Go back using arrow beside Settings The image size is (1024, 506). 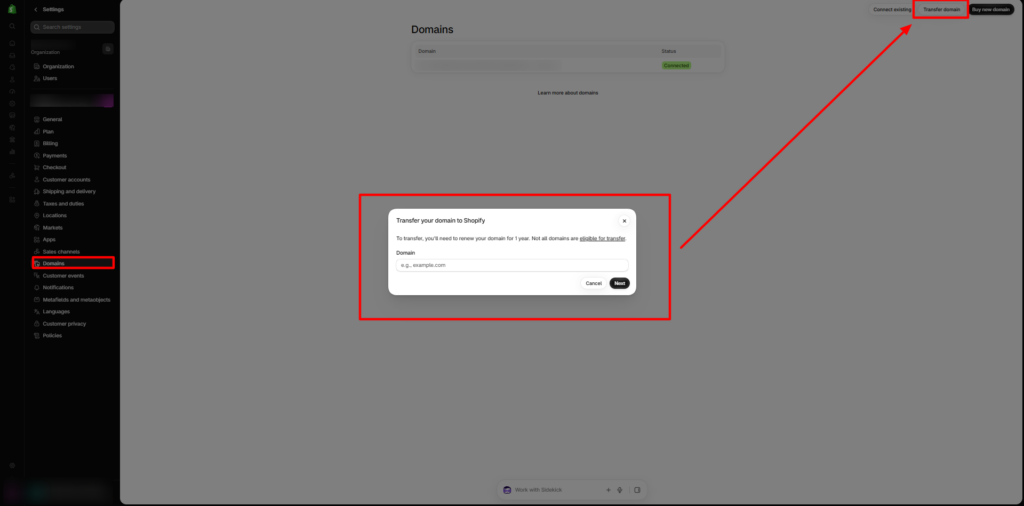tap(35, 10)
